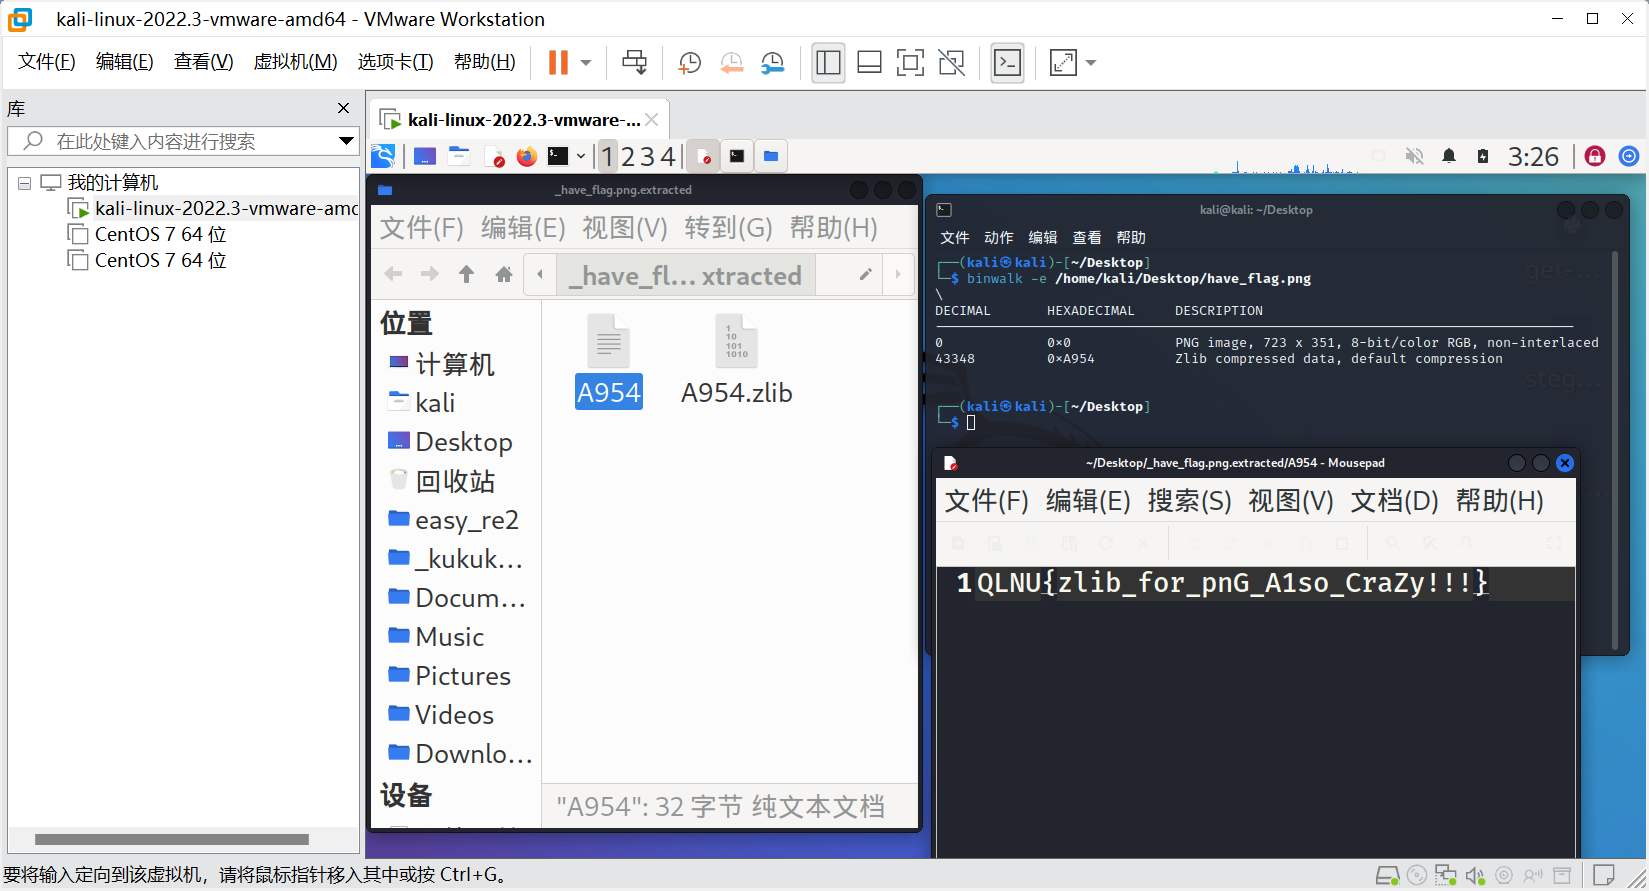
Task: Click the blue logout icon in panel
Action: [x=1629, y=156]
